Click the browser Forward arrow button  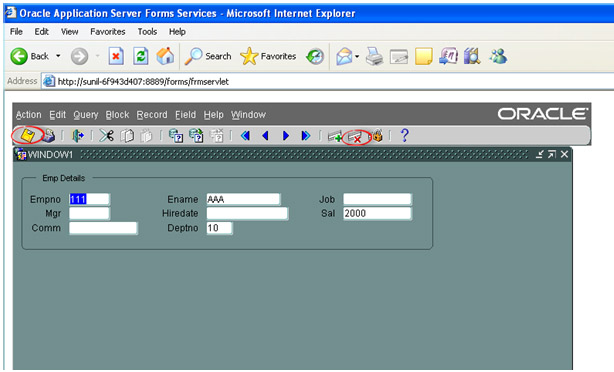(x=79, y=56)
